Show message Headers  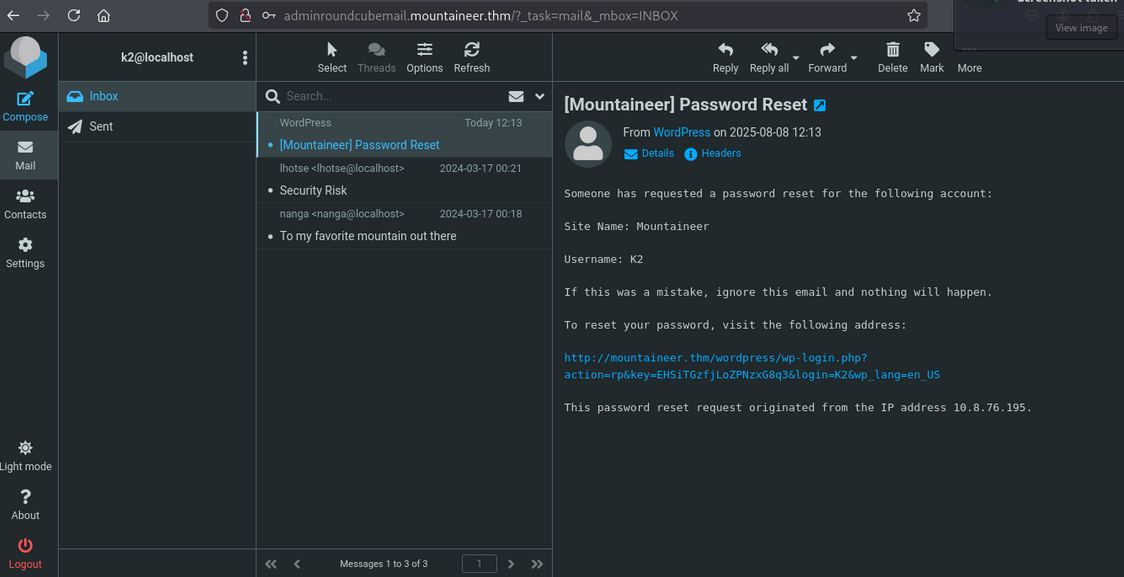point(720,154)
